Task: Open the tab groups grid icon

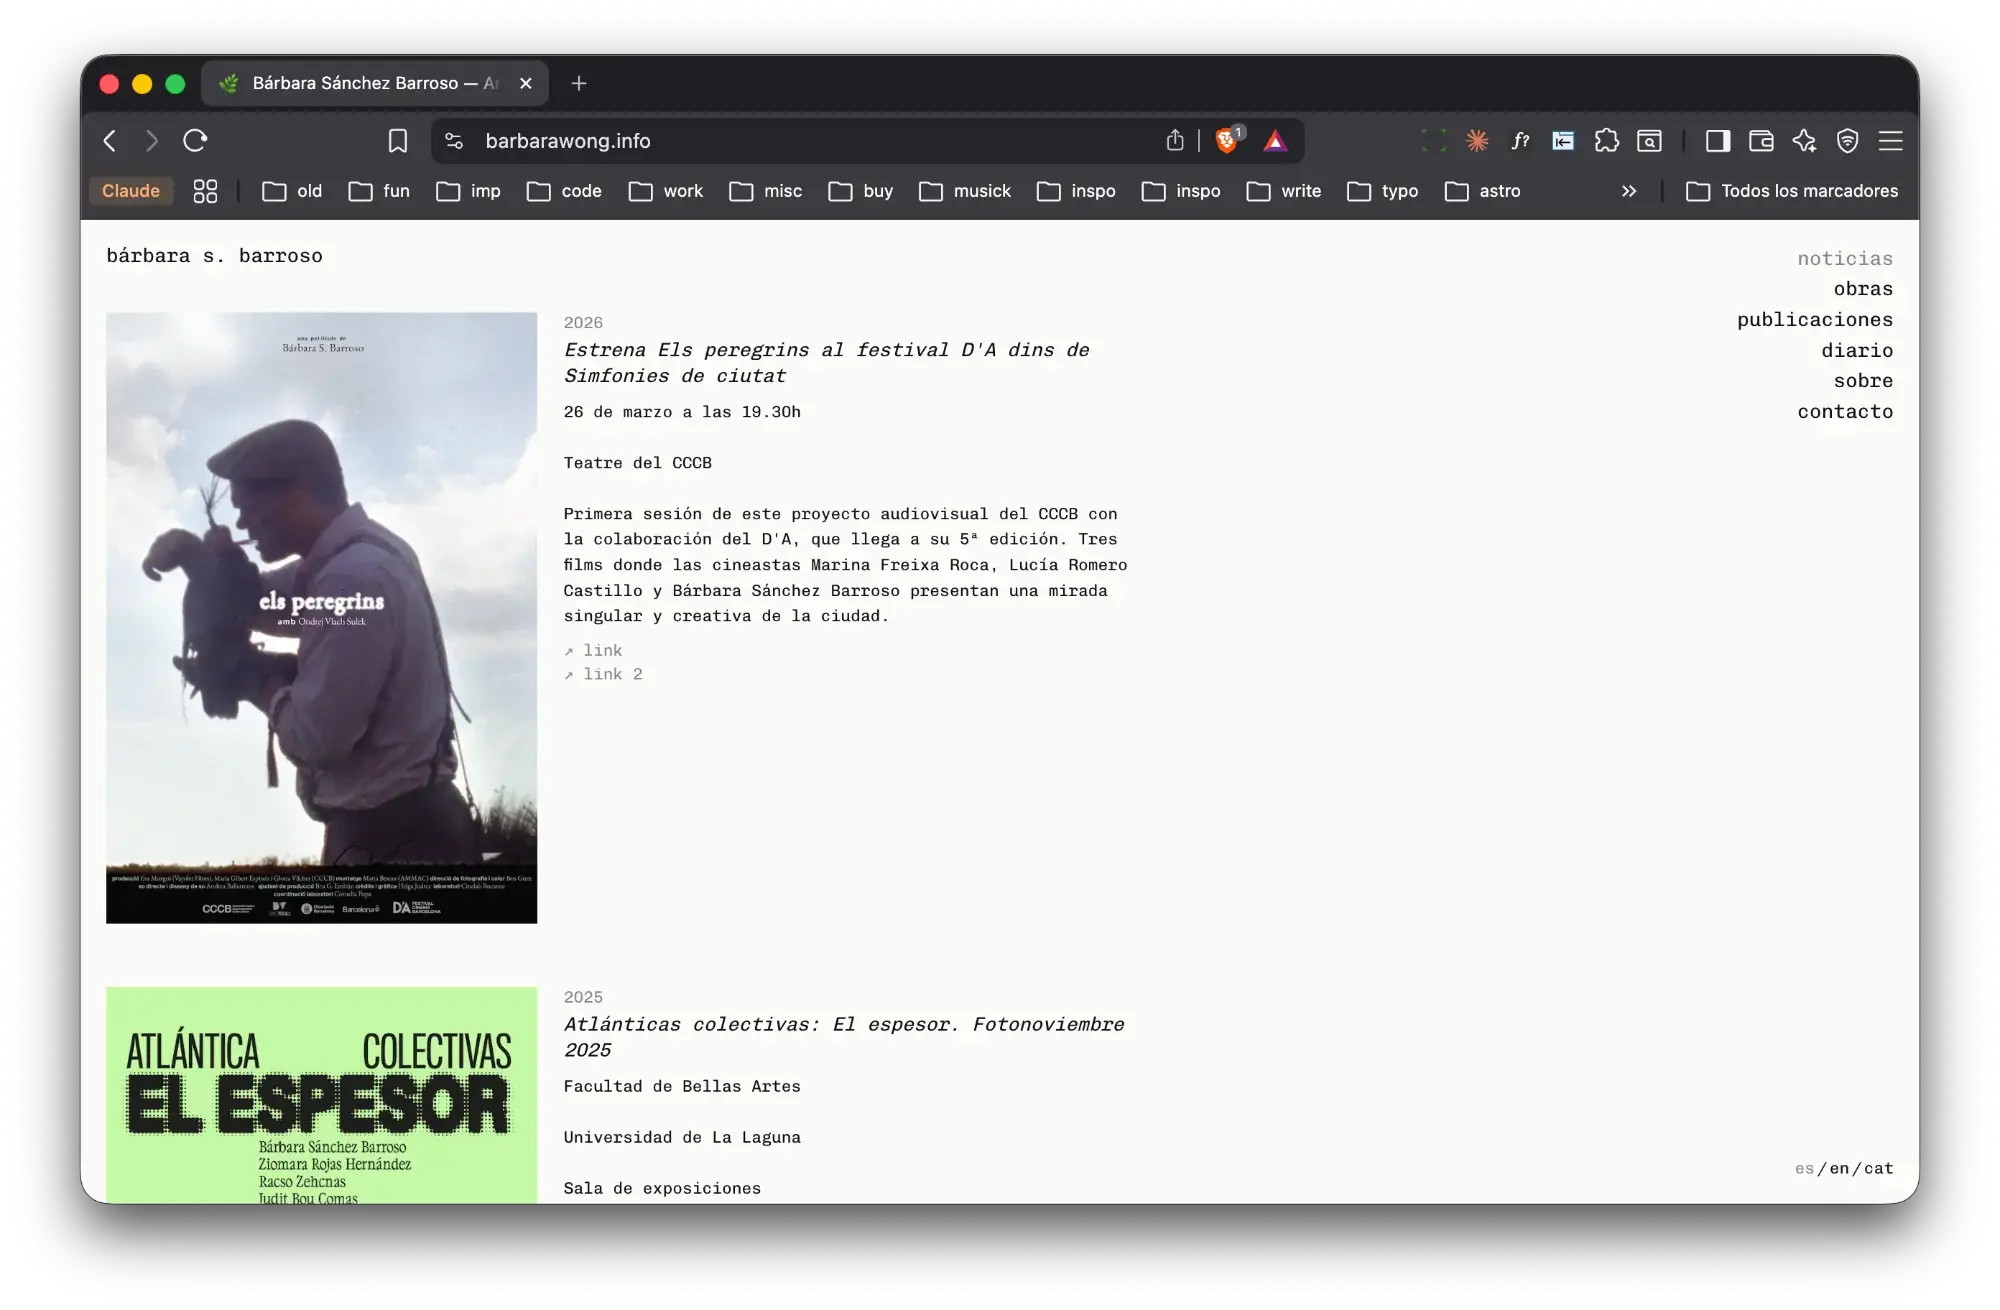Action: coord(205,191)
